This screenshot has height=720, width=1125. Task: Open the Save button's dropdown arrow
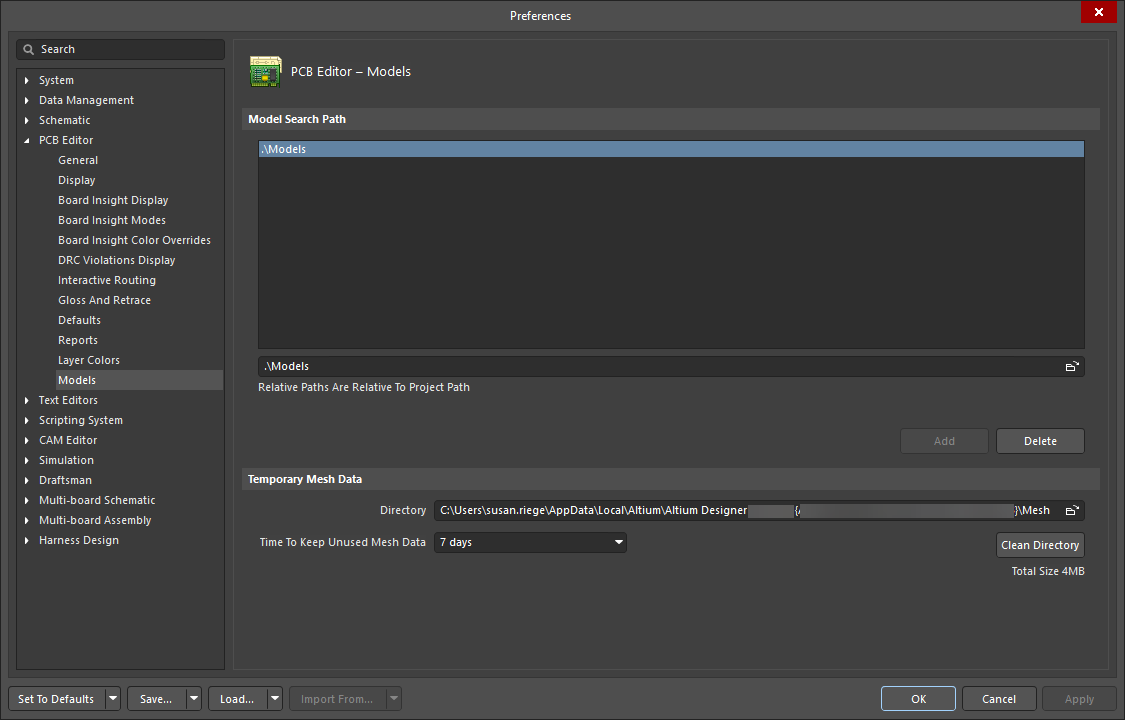192,698
